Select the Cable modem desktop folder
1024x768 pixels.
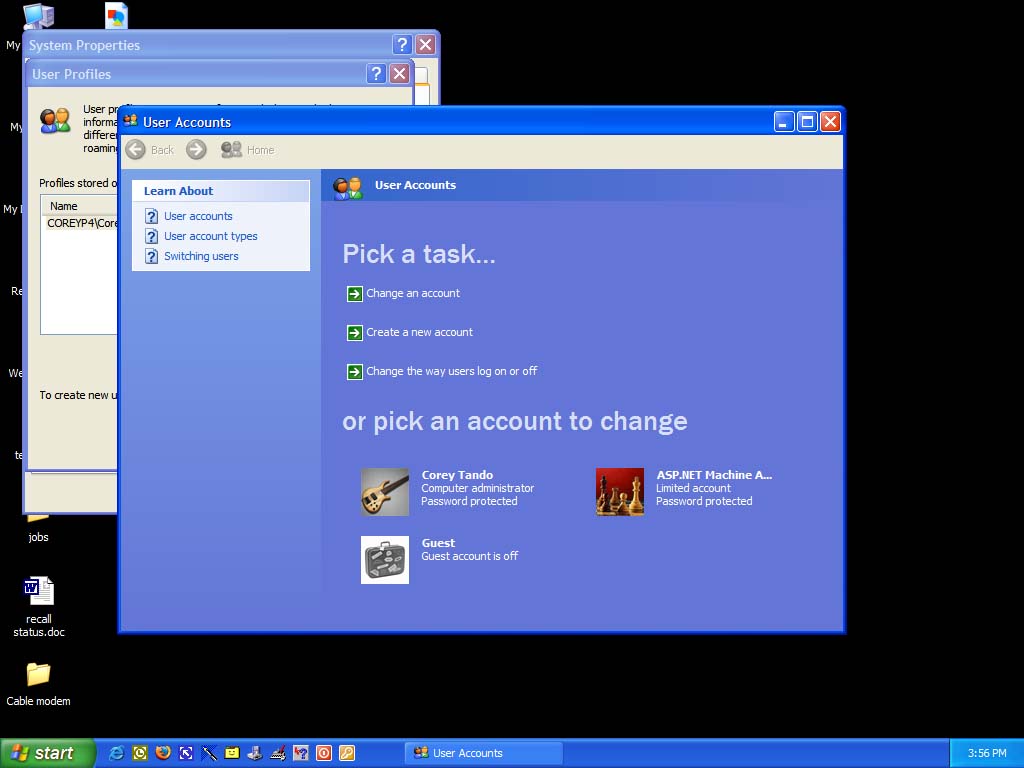39,684
